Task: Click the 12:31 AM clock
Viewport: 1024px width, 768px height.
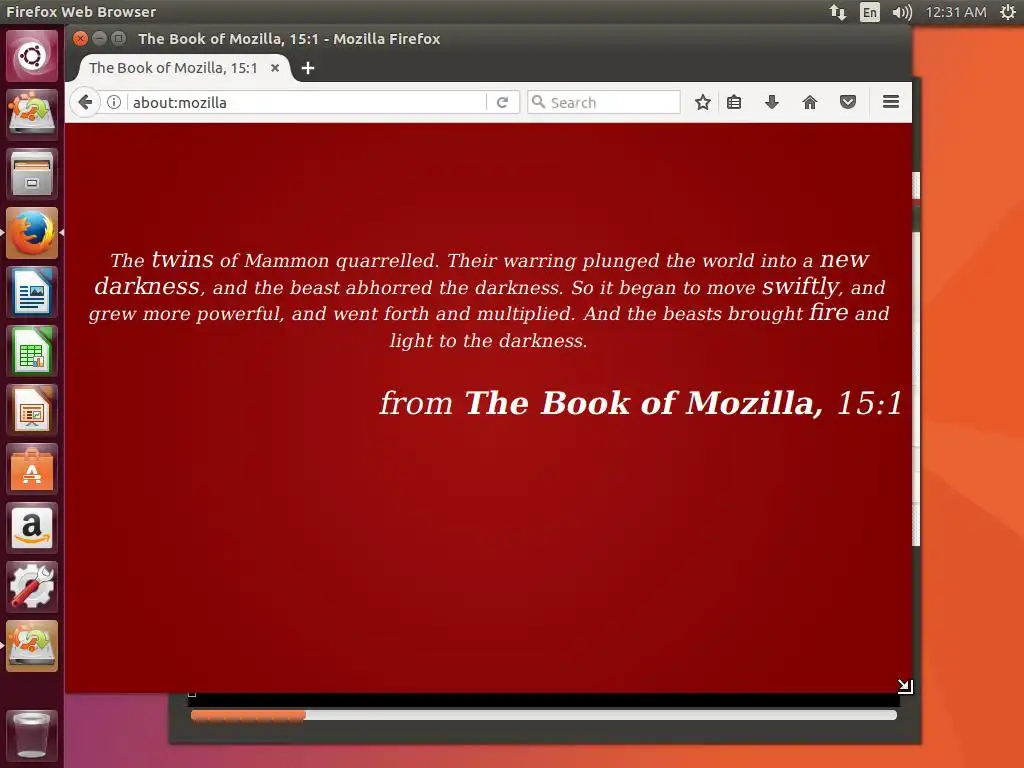Action: tap(956, 12)
